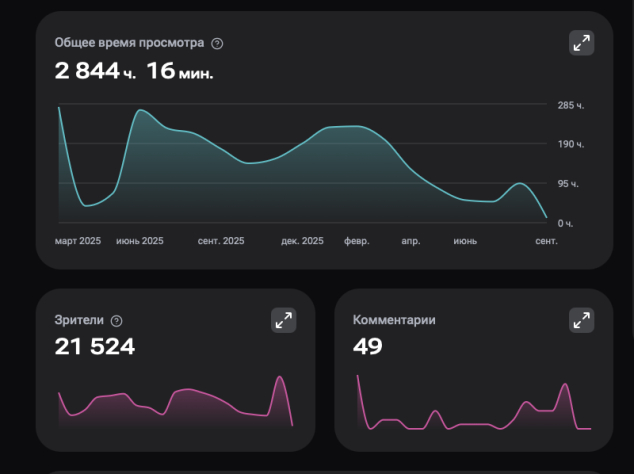Select the 21 524 viewers count
Image resolution: width=634 pixels, height=474 pixels.
[x=95, y=347]
